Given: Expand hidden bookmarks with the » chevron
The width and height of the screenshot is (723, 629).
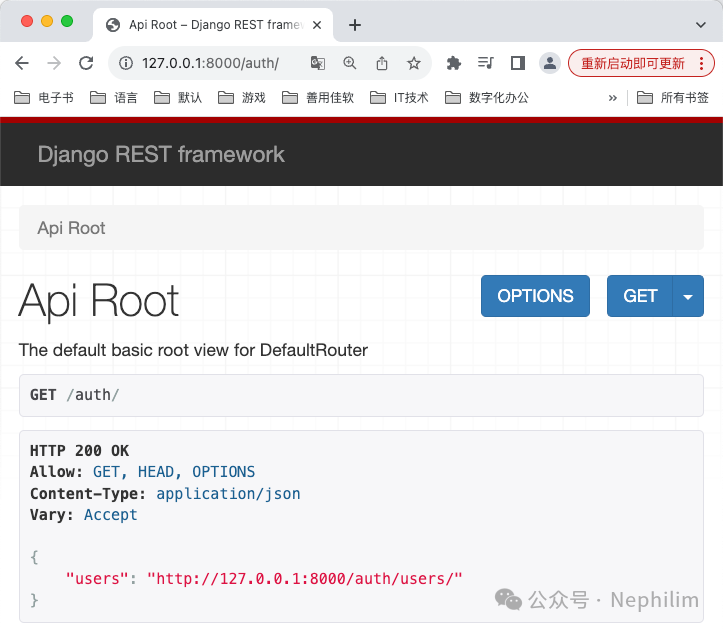Looking at the screenshot, I should pos(612,98).
